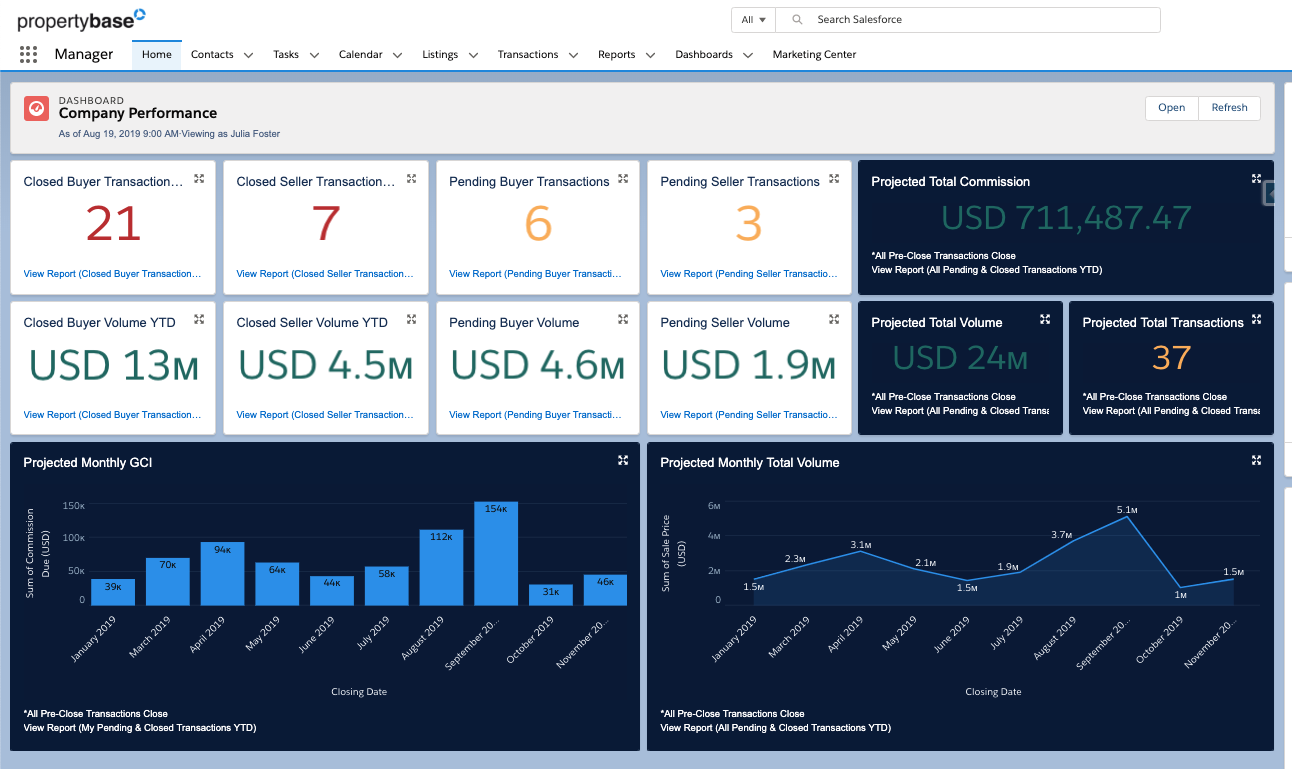Open the Transactions tab dropdown chevron
The width and height of the screenshot is (1292, 769).
(x=572, y=55)
